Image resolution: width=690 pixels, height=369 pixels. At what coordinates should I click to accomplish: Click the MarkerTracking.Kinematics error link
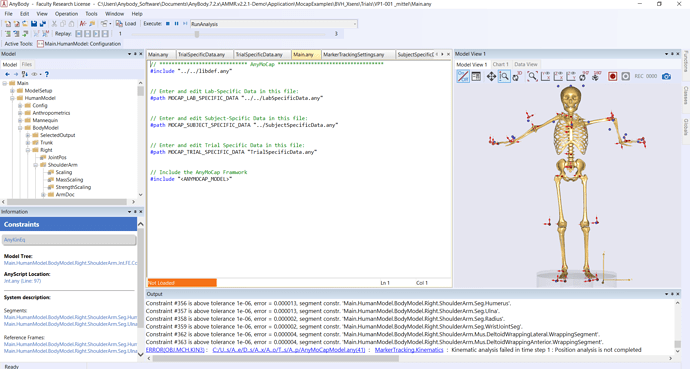click(409, 350)
